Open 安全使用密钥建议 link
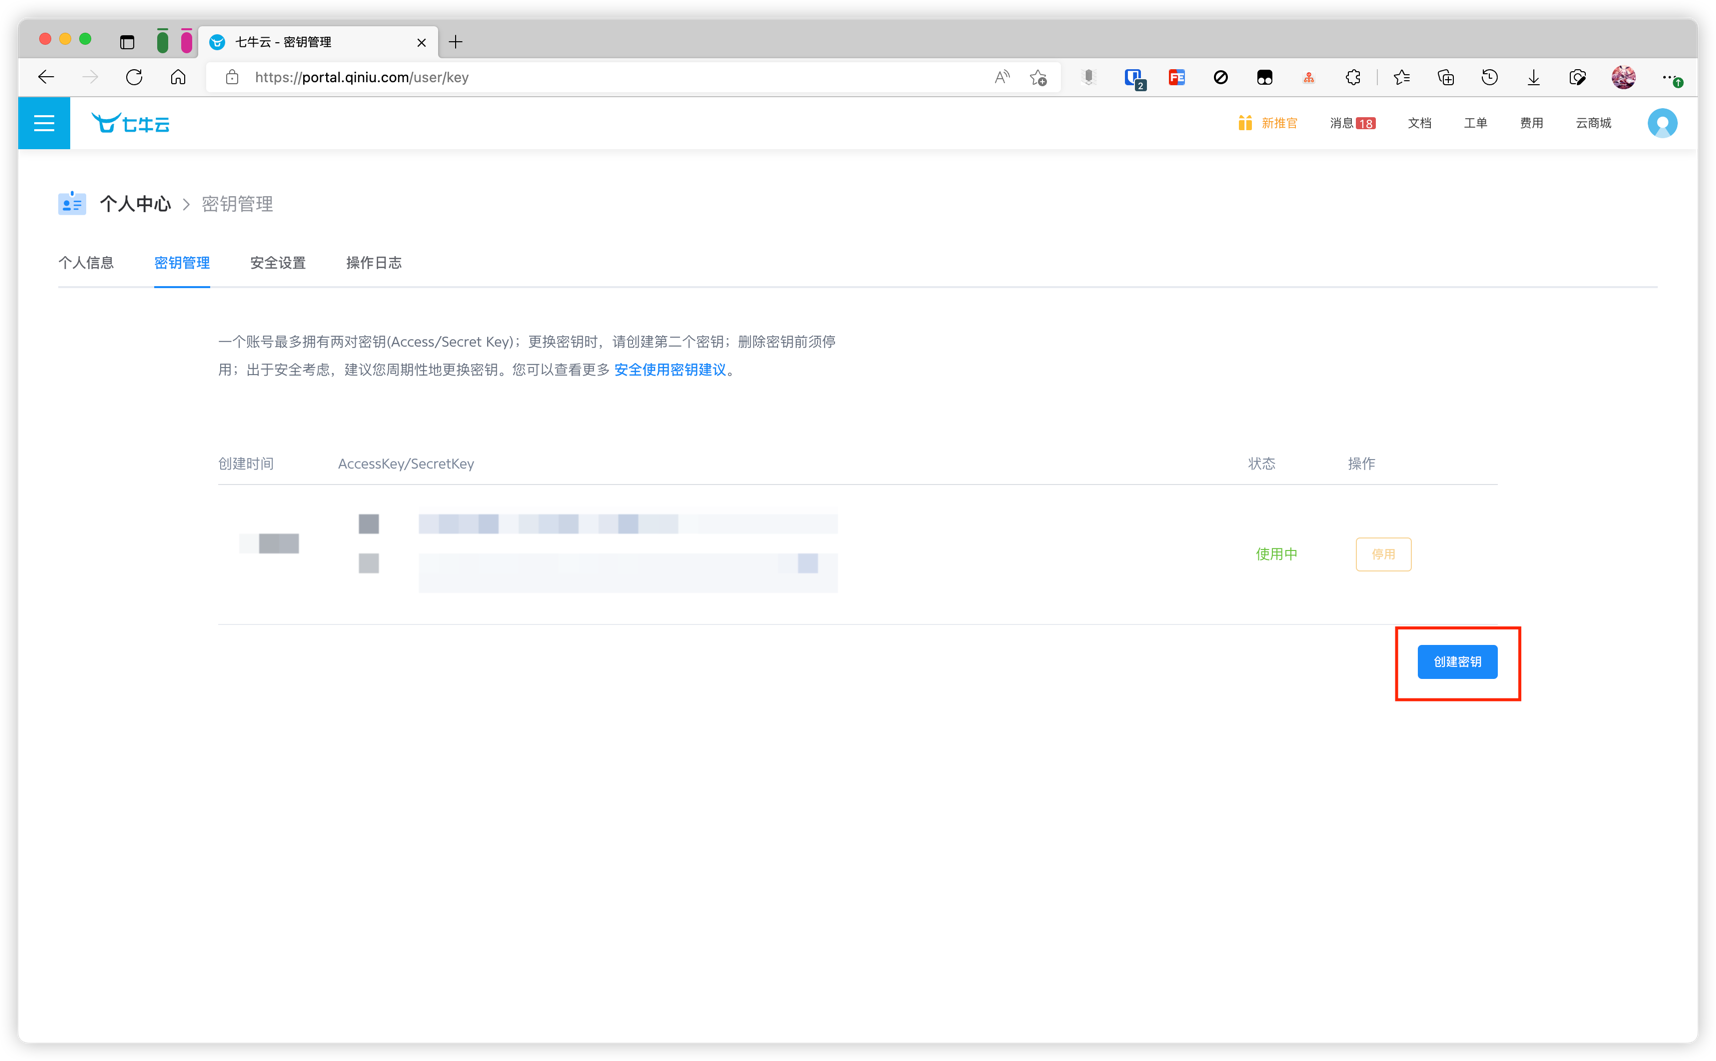 click(670, 370)
